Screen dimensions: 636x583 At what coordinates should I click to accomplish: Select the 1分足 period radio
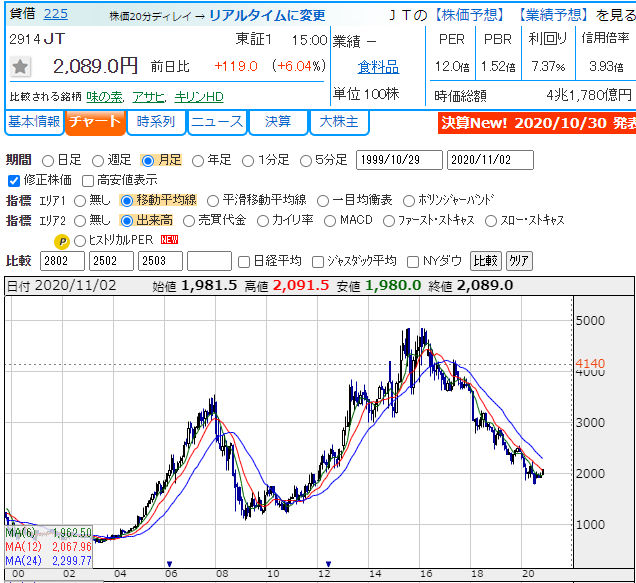click(x=248, y=161)
